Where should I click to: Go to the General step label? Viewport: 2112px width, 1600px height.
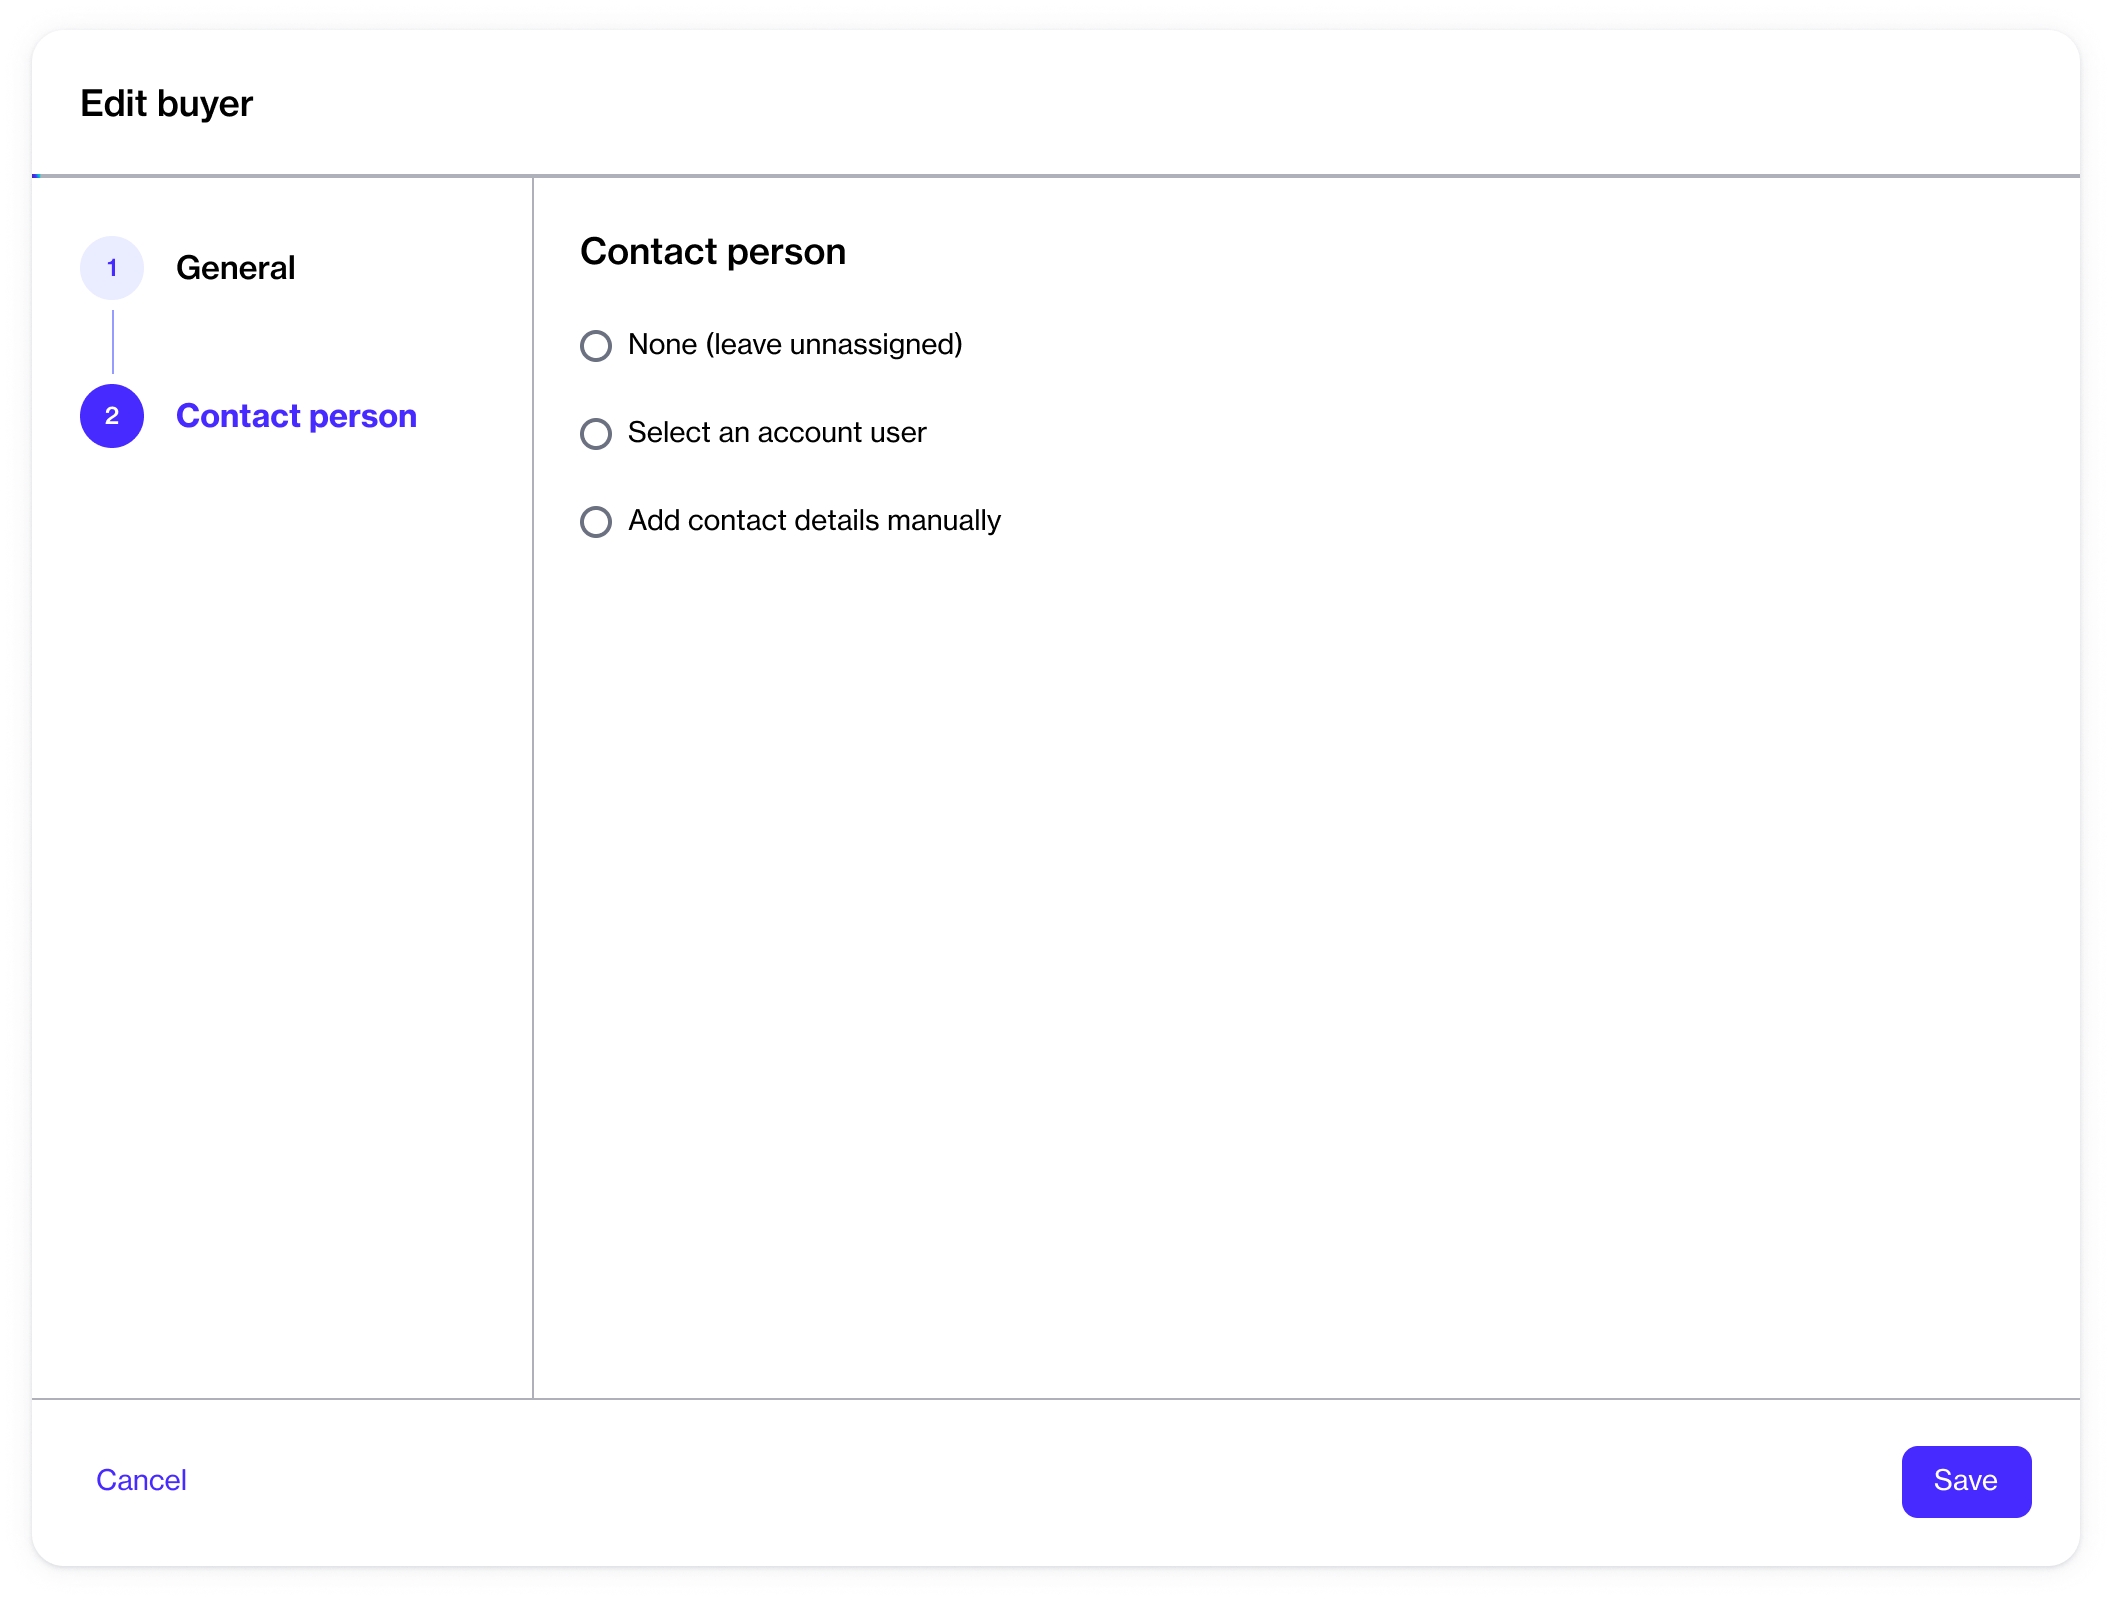(235, 268)
